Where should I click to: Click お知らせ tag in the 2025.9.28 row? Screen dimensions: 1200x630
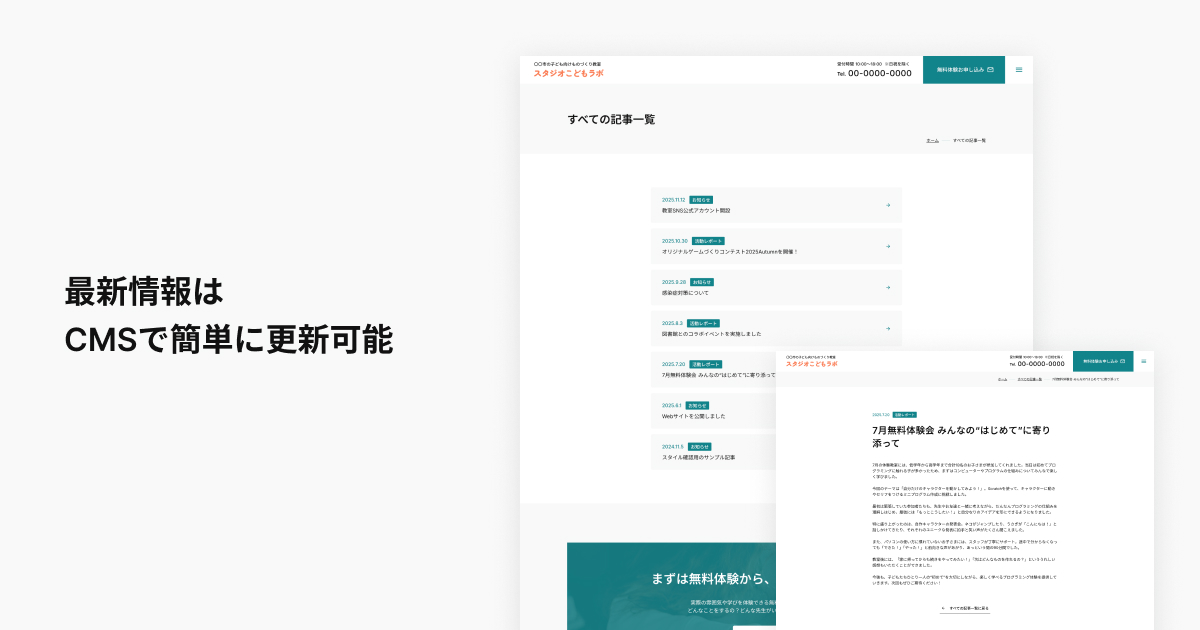pos(701,282)
